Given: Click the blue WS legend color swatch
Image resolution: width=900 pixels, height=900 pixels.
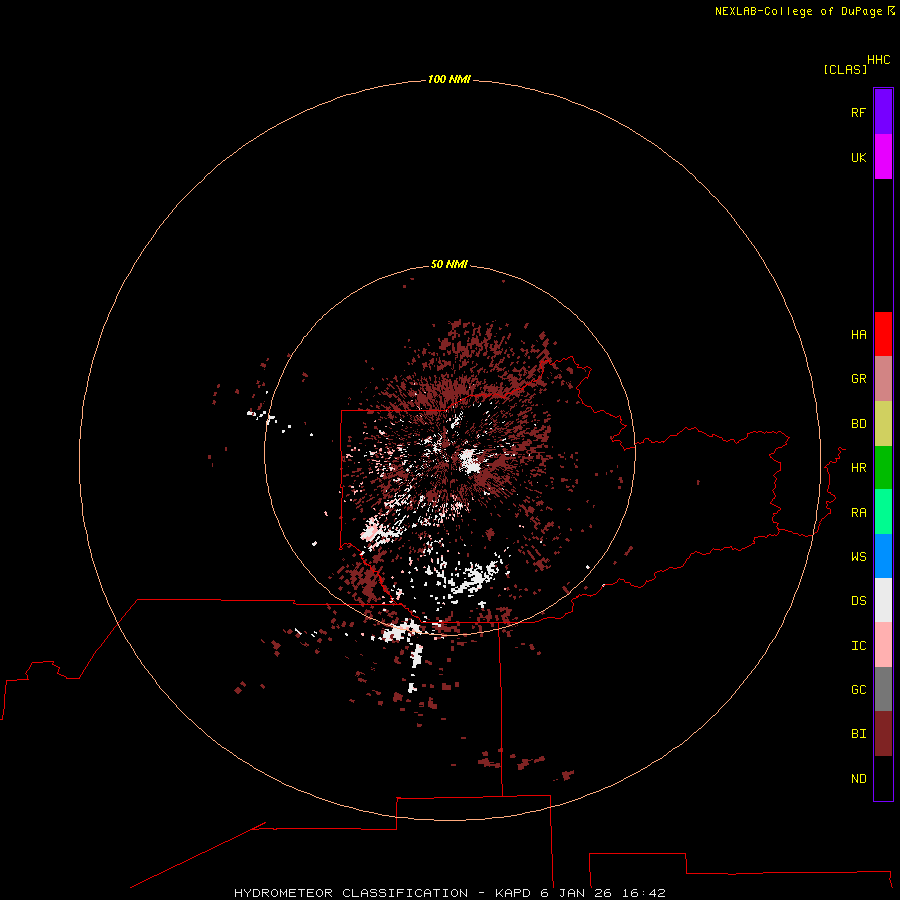Looking at the screenshot, I should [x=883, y=556].
